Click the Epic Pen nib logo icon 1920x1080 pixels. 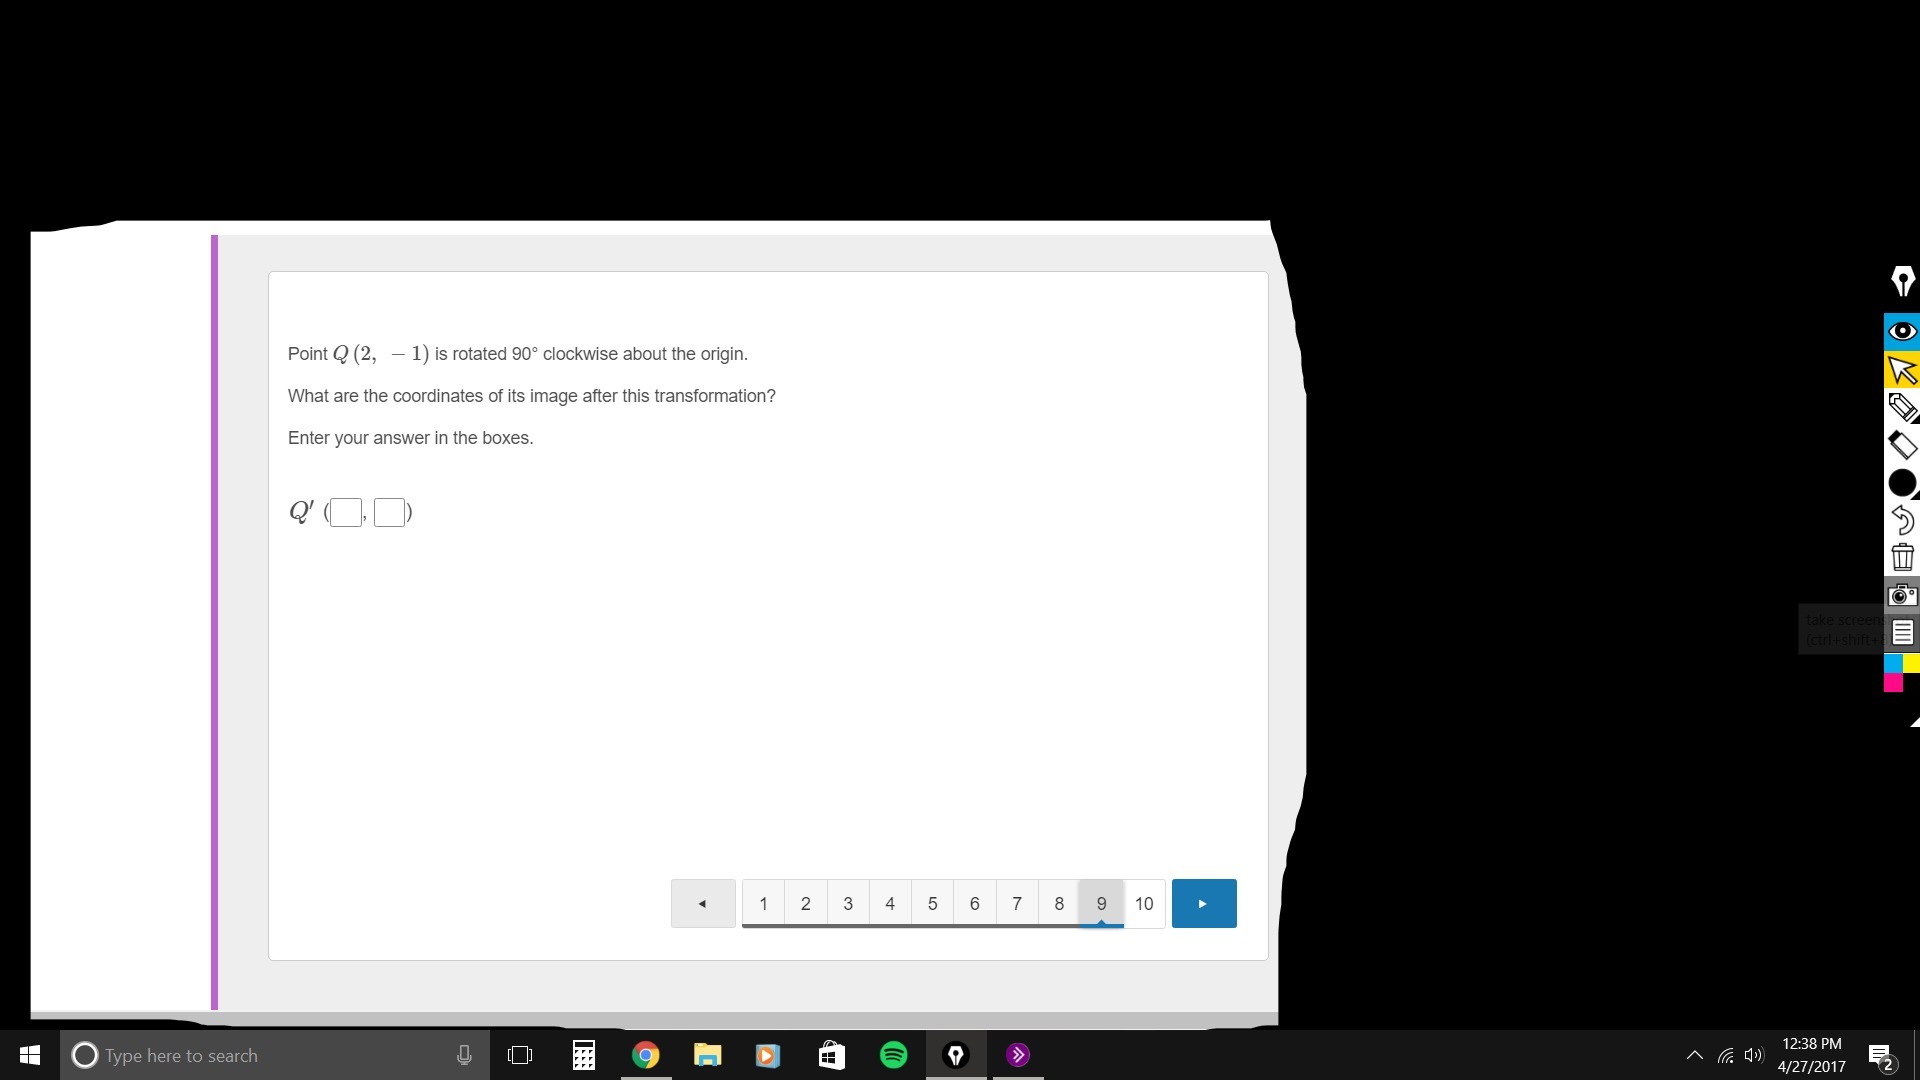[x=1902, y=281]
